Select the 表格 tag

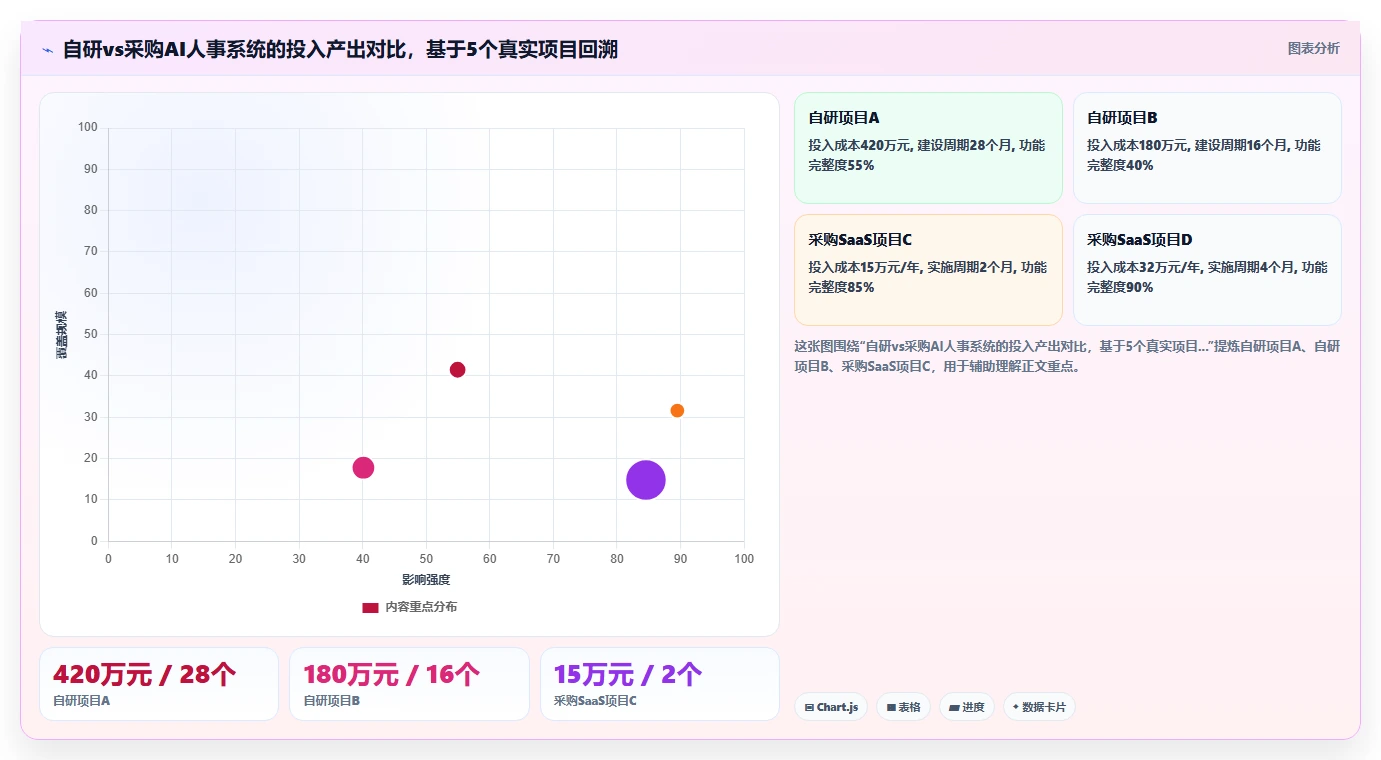click(903, 707)
